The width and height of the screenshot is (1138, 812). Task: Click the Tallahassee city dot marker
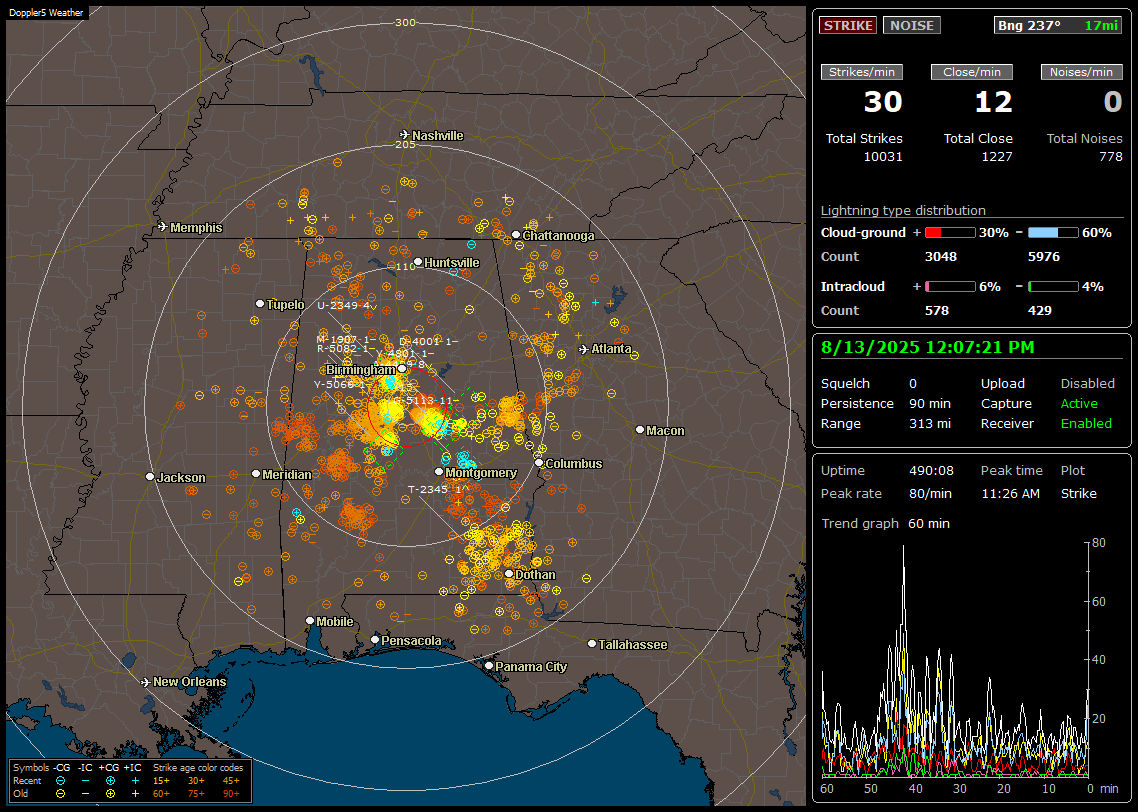[592, 644]
